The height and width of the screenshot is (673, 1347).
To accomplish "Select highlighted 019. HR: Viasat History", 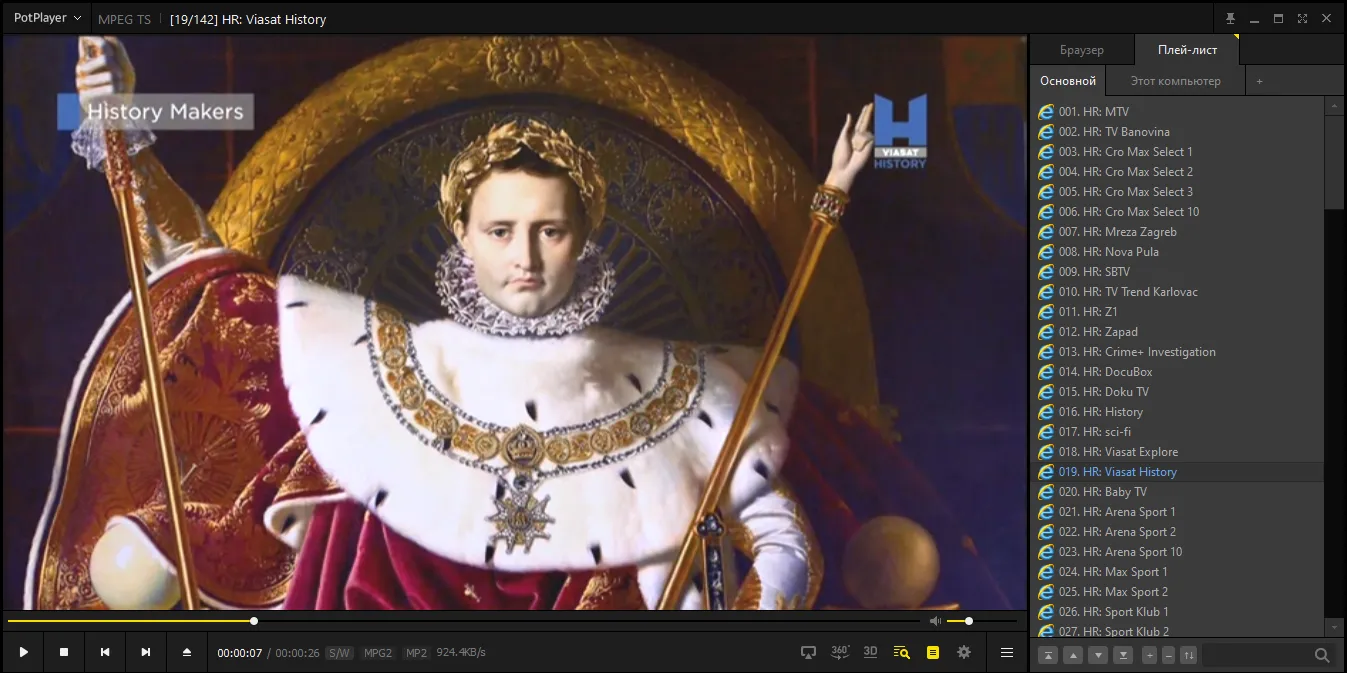I will pyautogui.click(x=1177, y=471).
